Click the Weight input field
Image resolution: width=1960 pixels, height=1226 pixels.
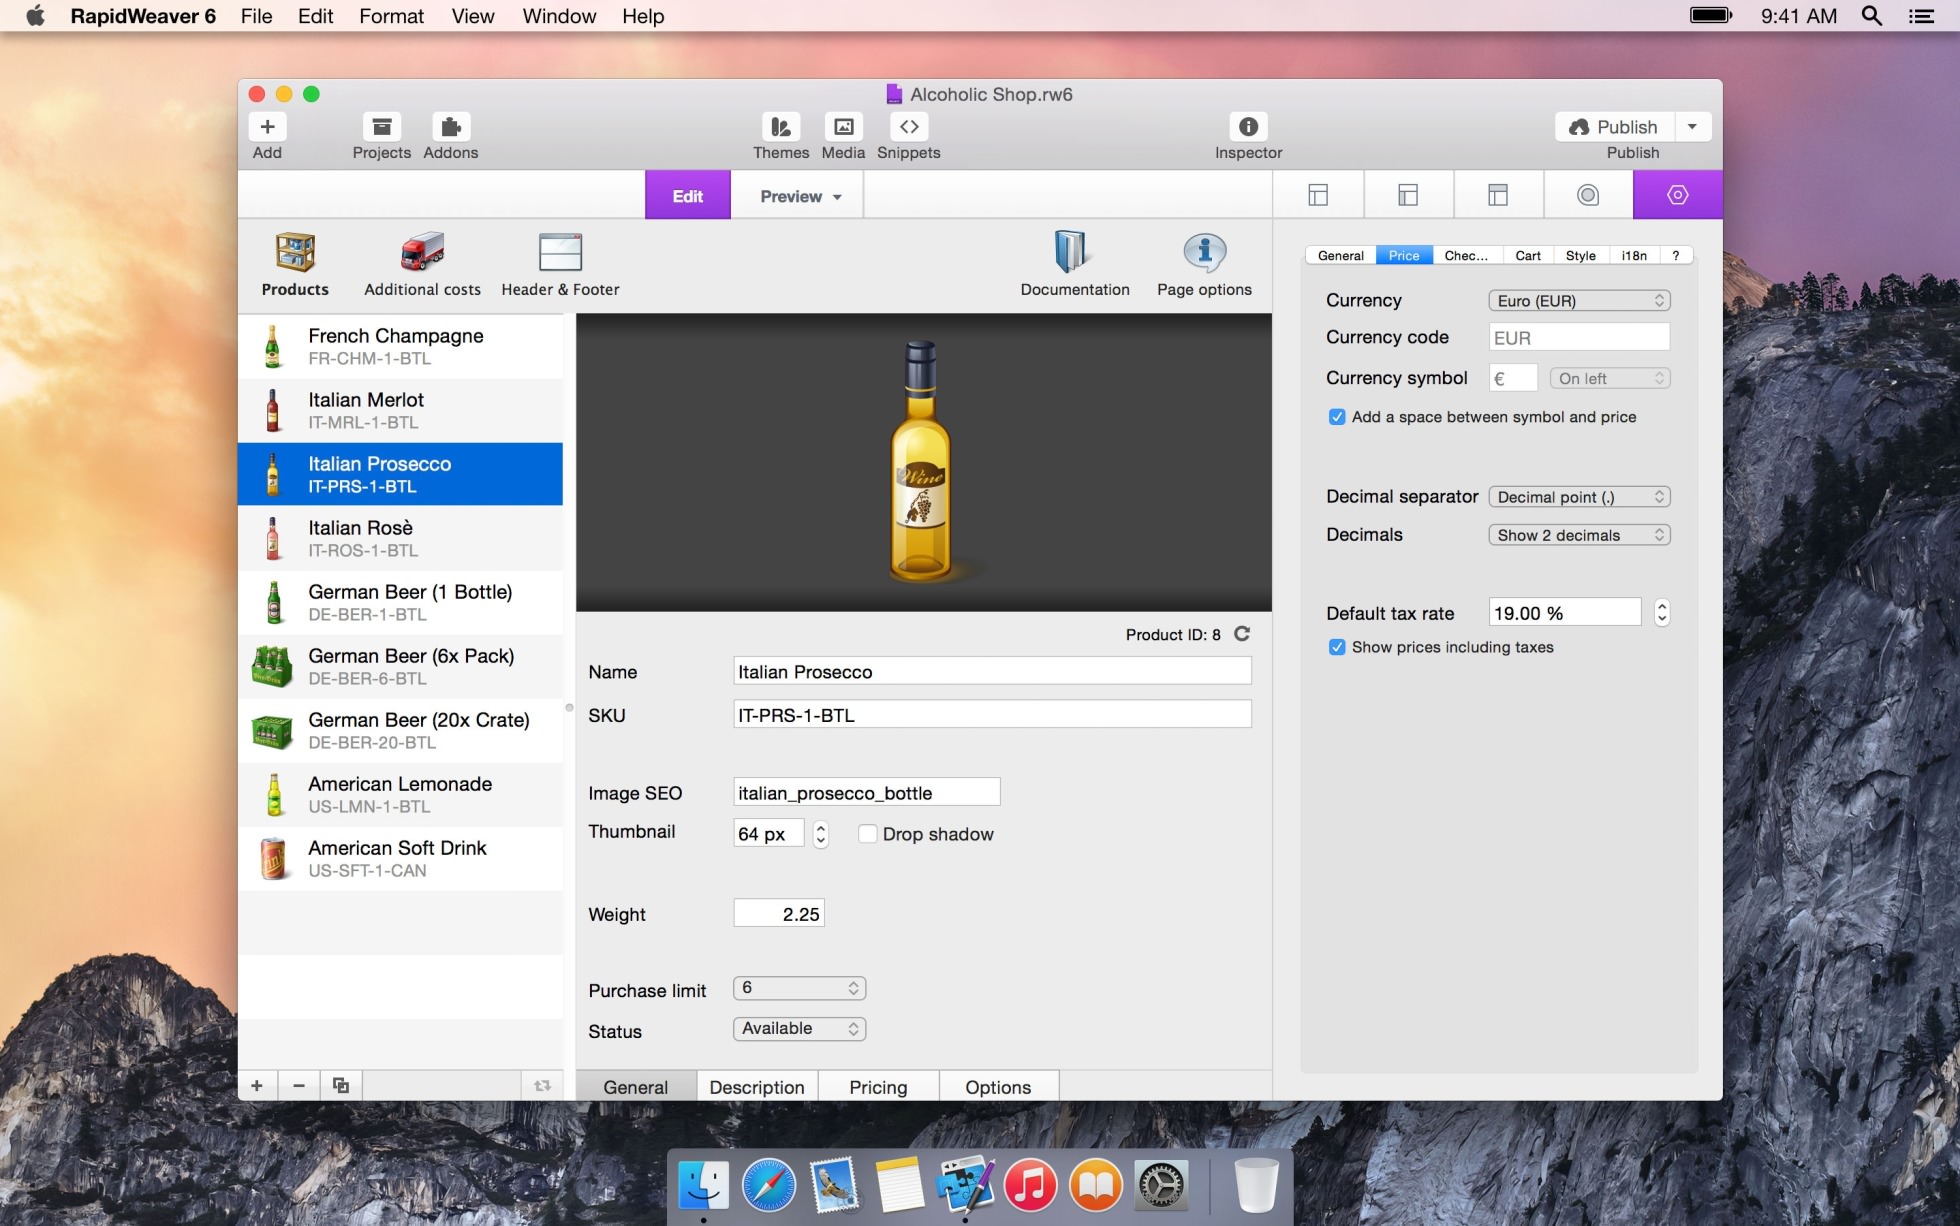click(x=779, y=913)
